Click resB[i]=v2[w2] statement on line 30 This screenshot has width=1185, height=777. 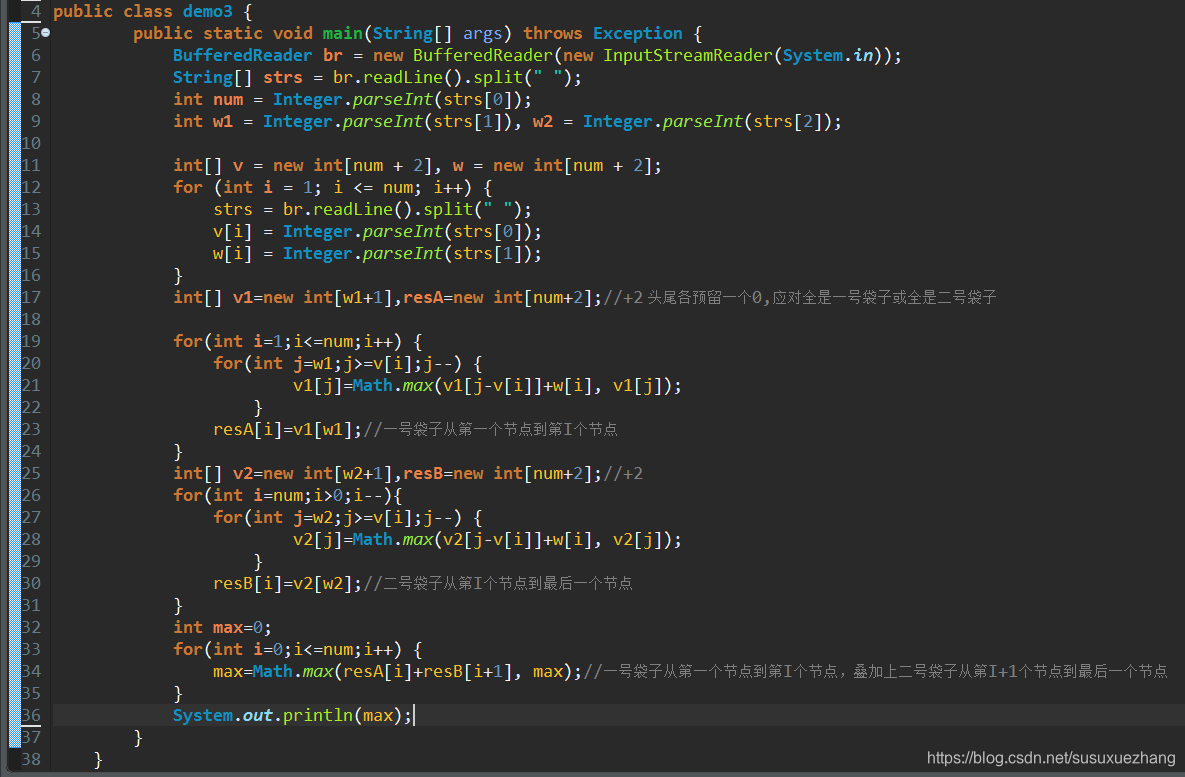pyautogui.click(x=288, y=584)
